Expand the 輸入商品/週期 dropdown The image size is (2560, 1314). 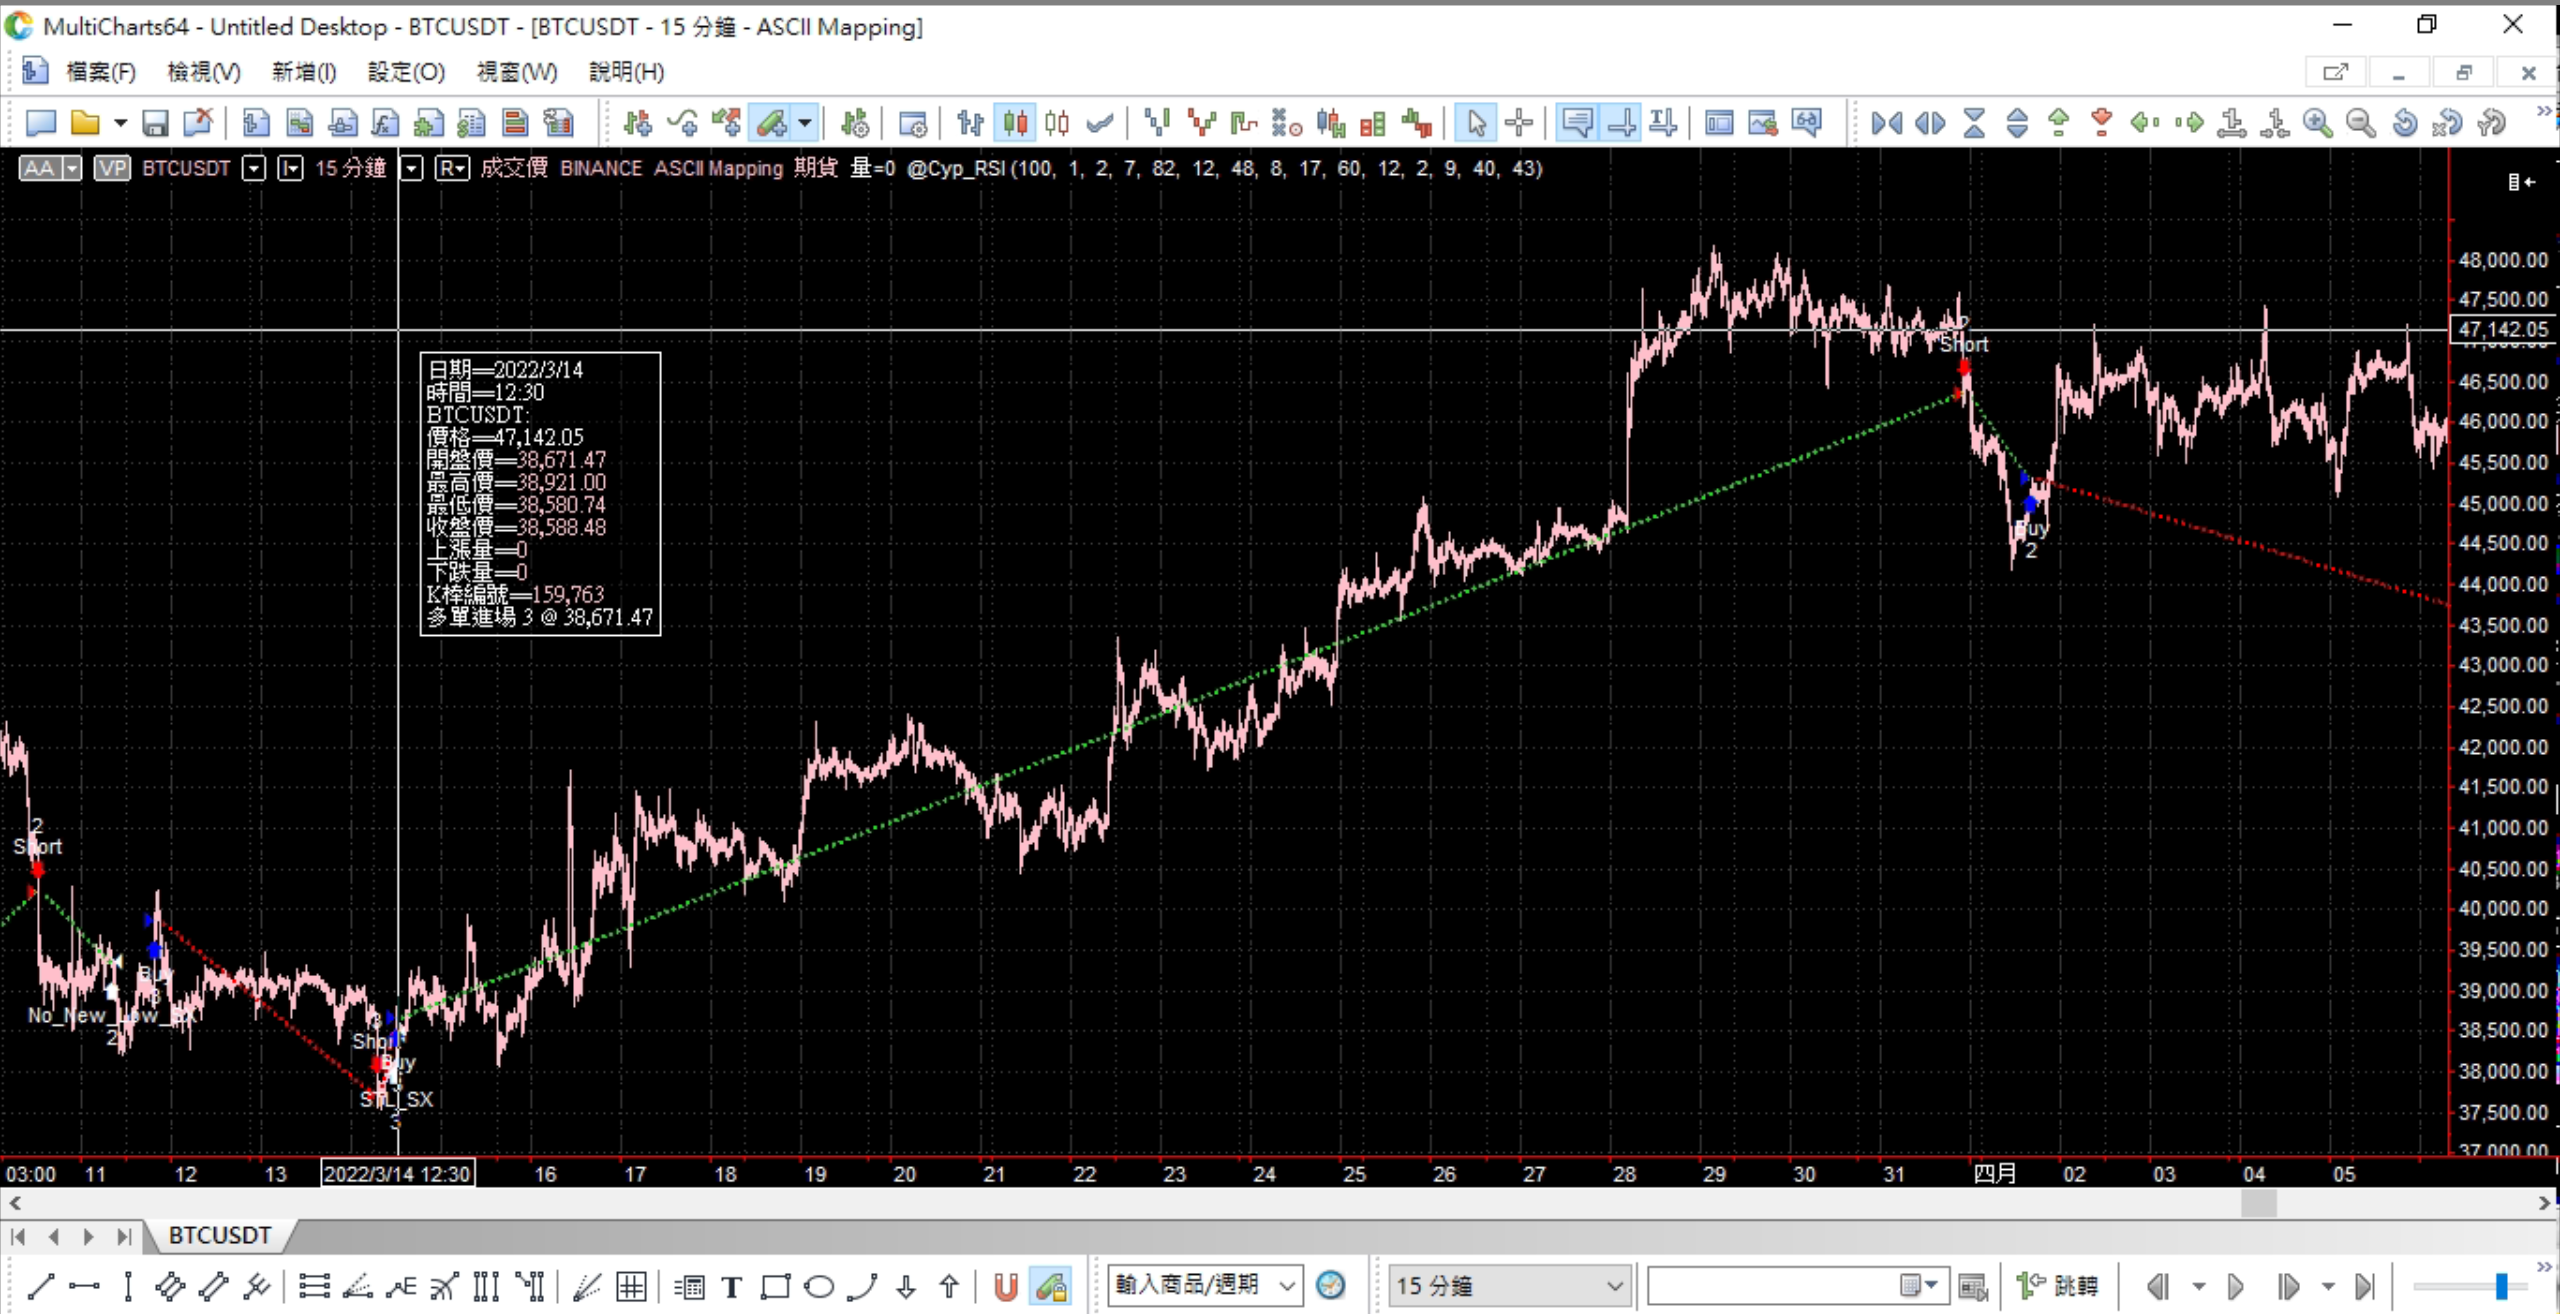click(1288, 1286)
